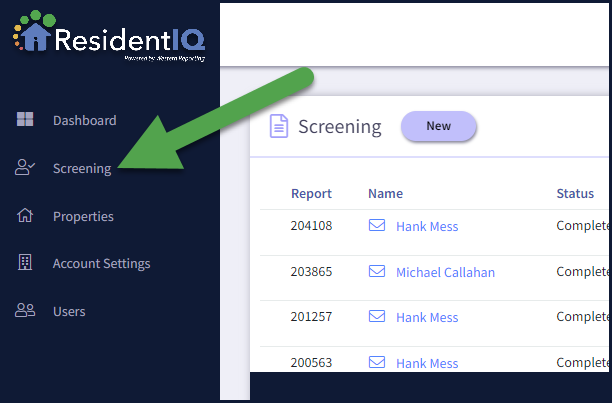The width and height of the screenshot is (612, 403).
Task: Click envelope icon for report 201257
Action: pos(377,316)
